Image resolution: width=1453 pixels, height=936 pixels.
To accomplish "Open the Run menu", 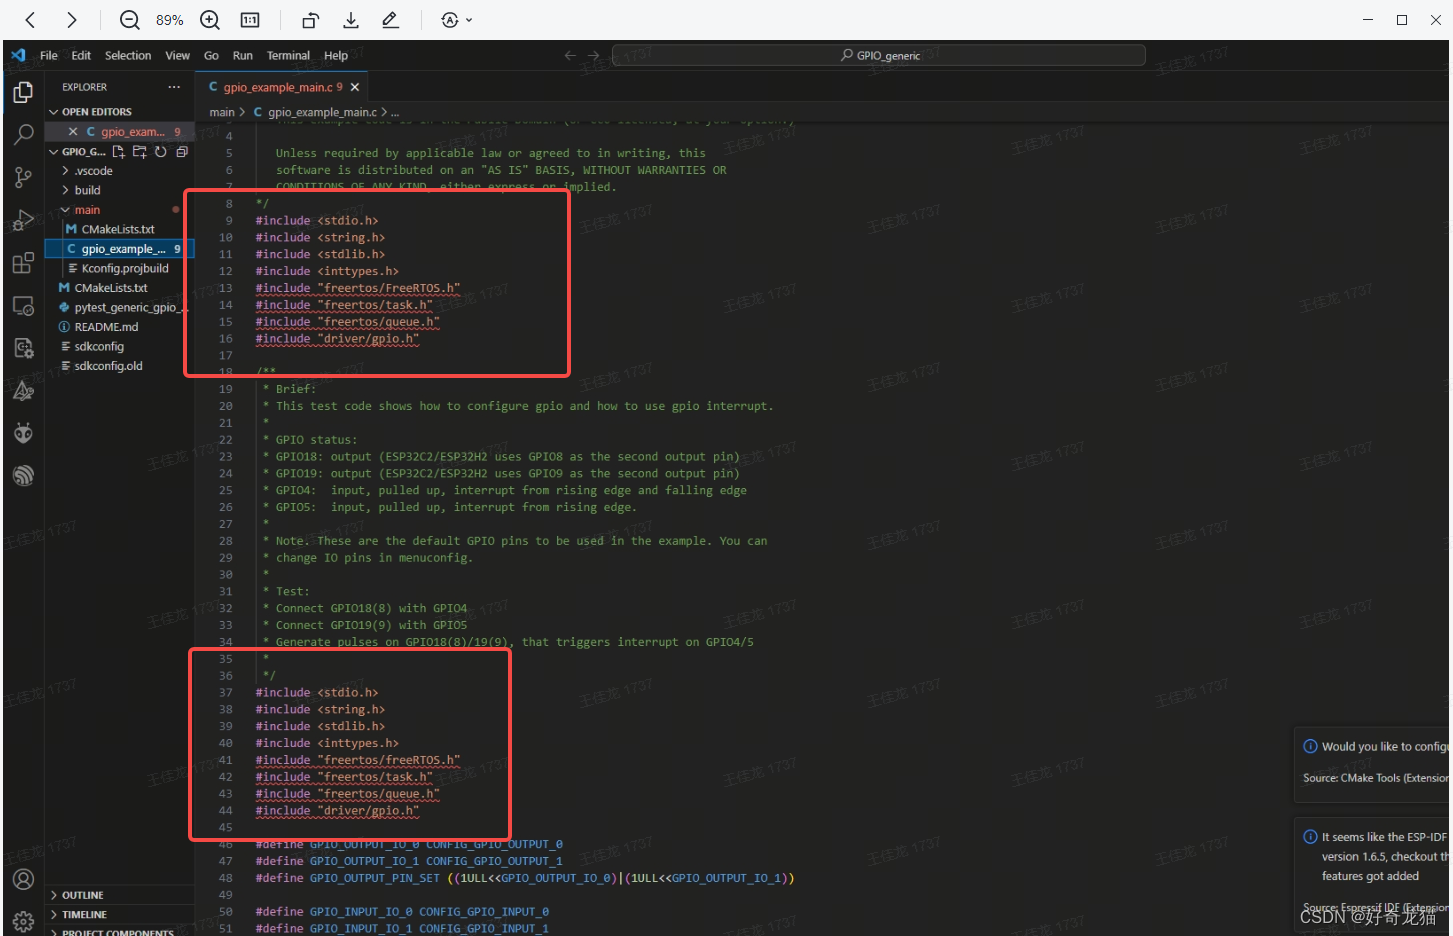I will tap(243, 55).
